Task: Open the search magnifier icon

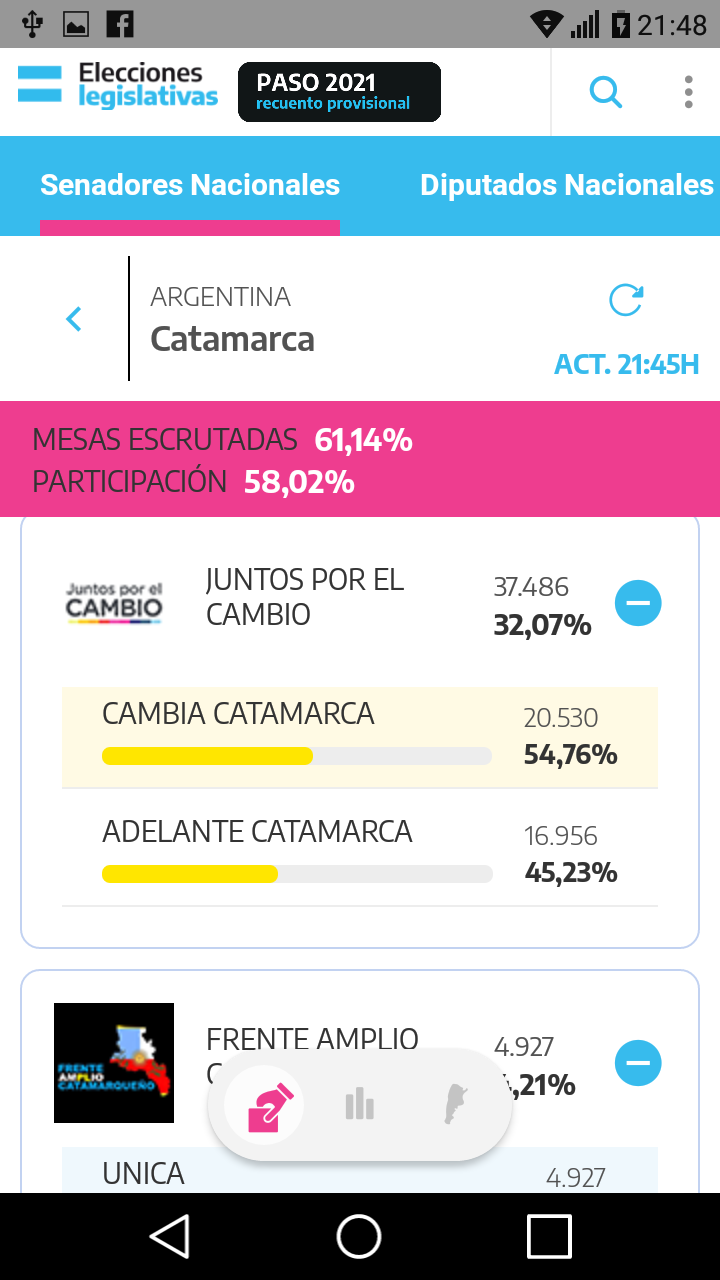Action: click(x=605, y=92)
